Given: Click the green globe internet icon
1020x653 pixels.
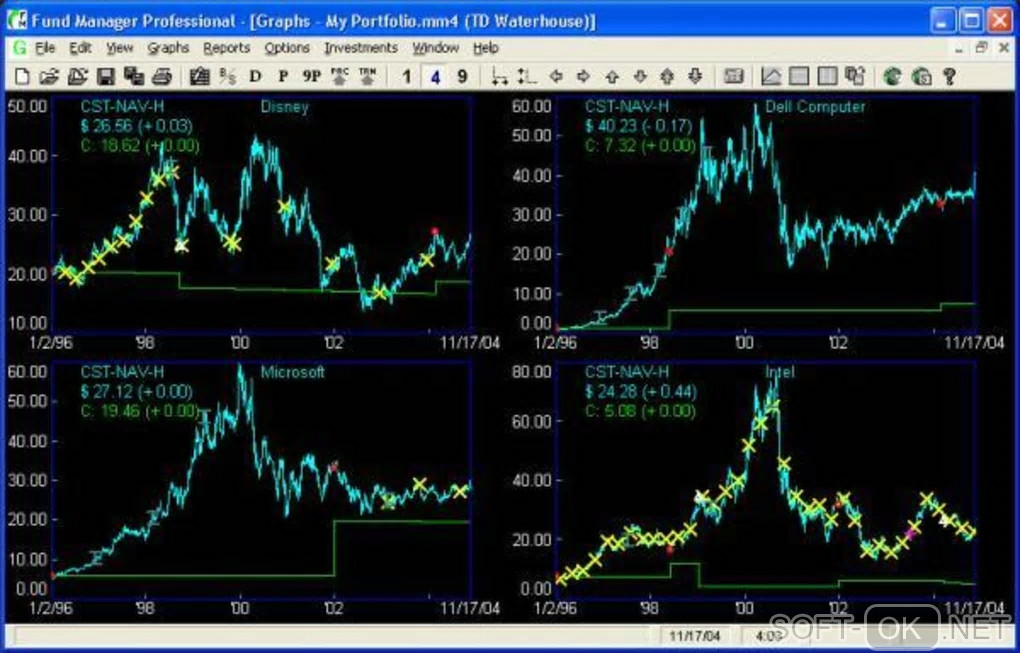Looking at the screenshot, I should [892, 77].
